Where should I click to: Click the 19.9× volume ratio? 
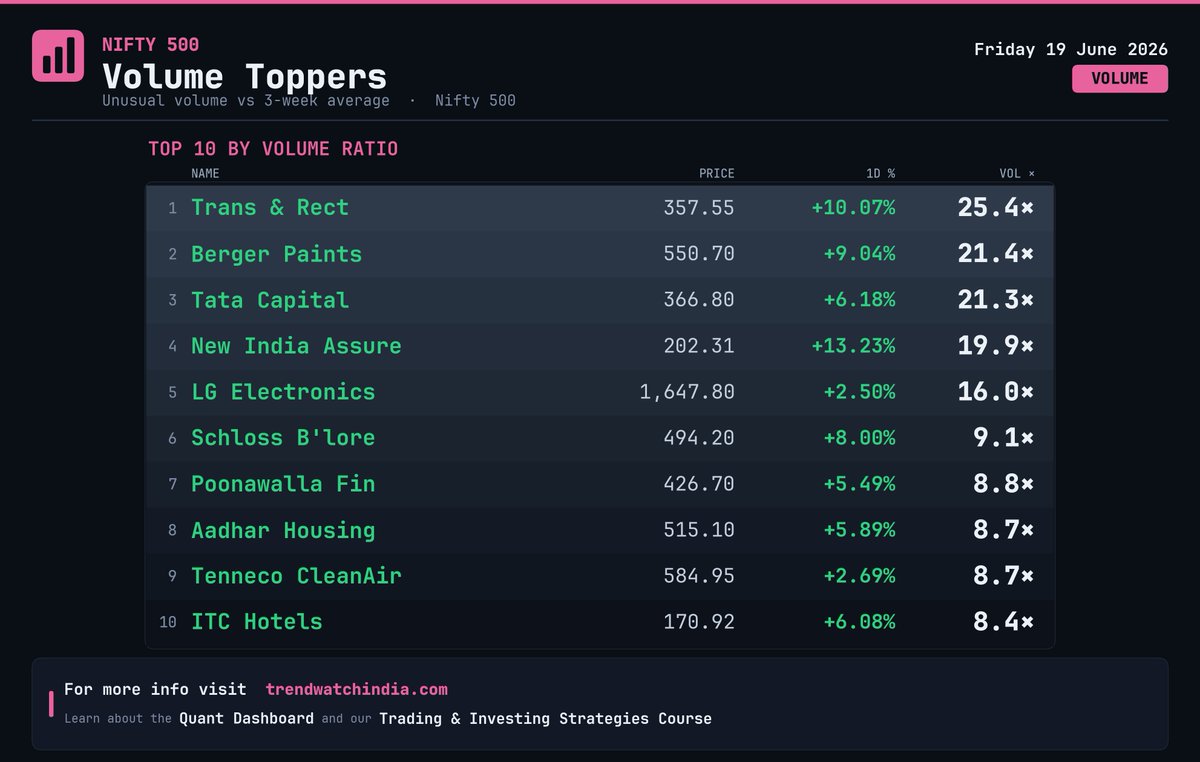click(995, 346)
